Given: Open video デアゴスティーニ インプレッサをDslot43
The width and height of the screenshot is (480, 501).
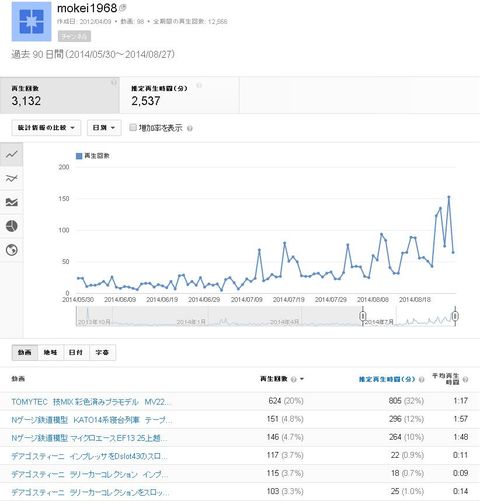Looking at the screenshot, I should tap(89, 456).
